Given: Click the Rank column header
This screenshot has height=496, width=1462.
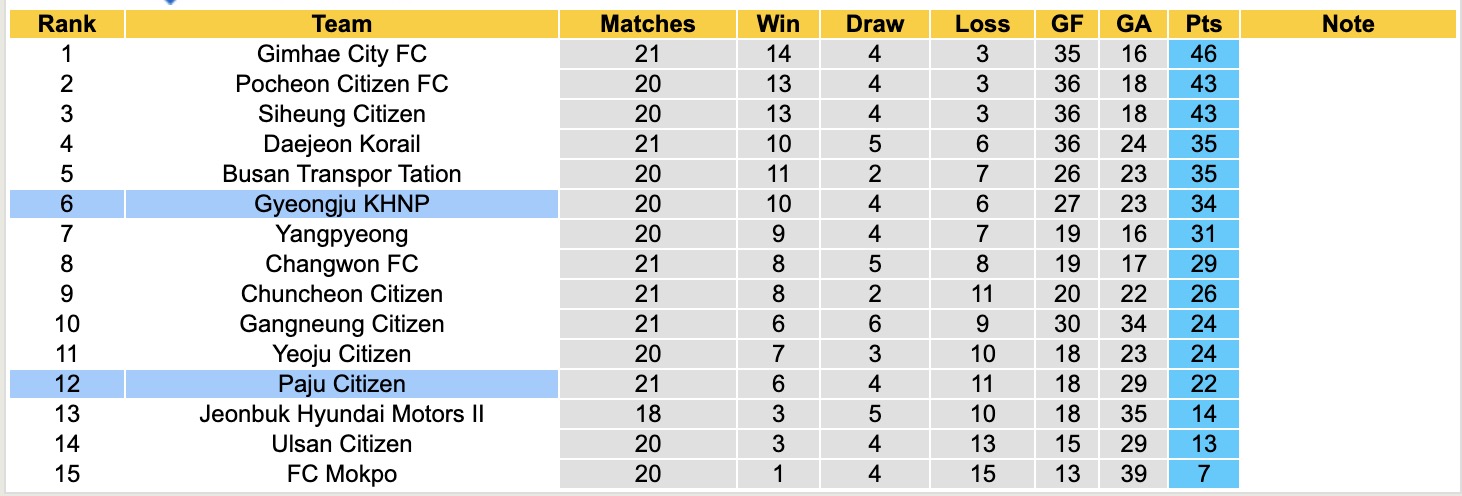Looking at the screenshot, I should [66, 24].
